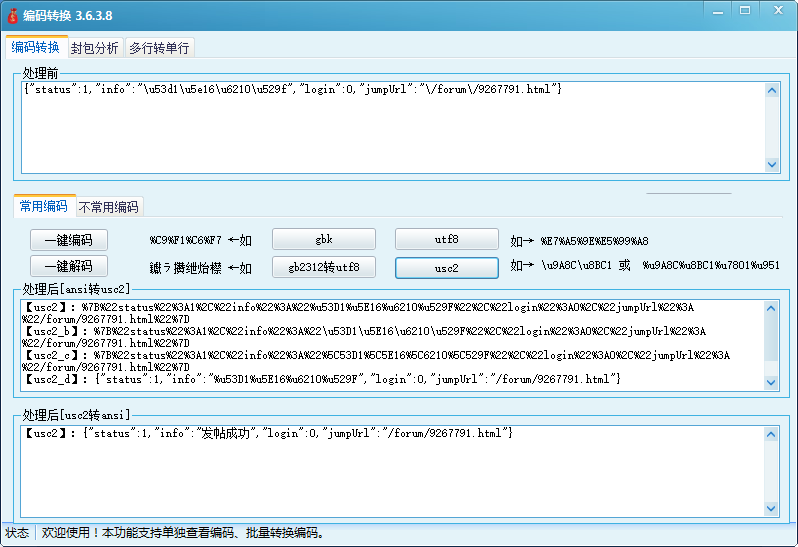Click the \u9A8C\u8BC1 example text
This screenshot has width=798, height=547.
click(x=577, y=266)
